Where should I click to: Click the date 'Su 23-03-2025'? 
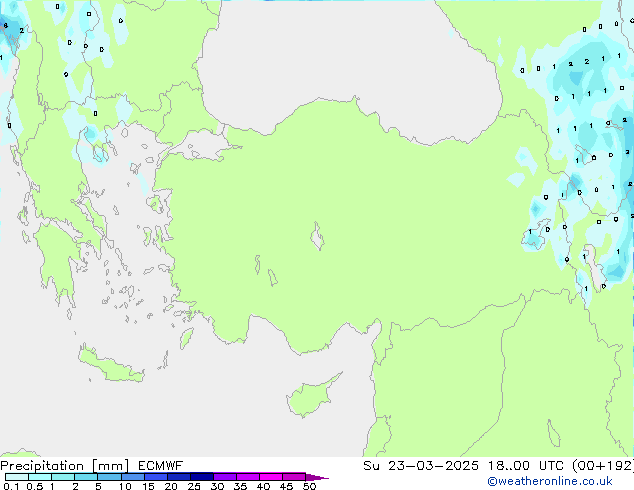click(421, 466)
